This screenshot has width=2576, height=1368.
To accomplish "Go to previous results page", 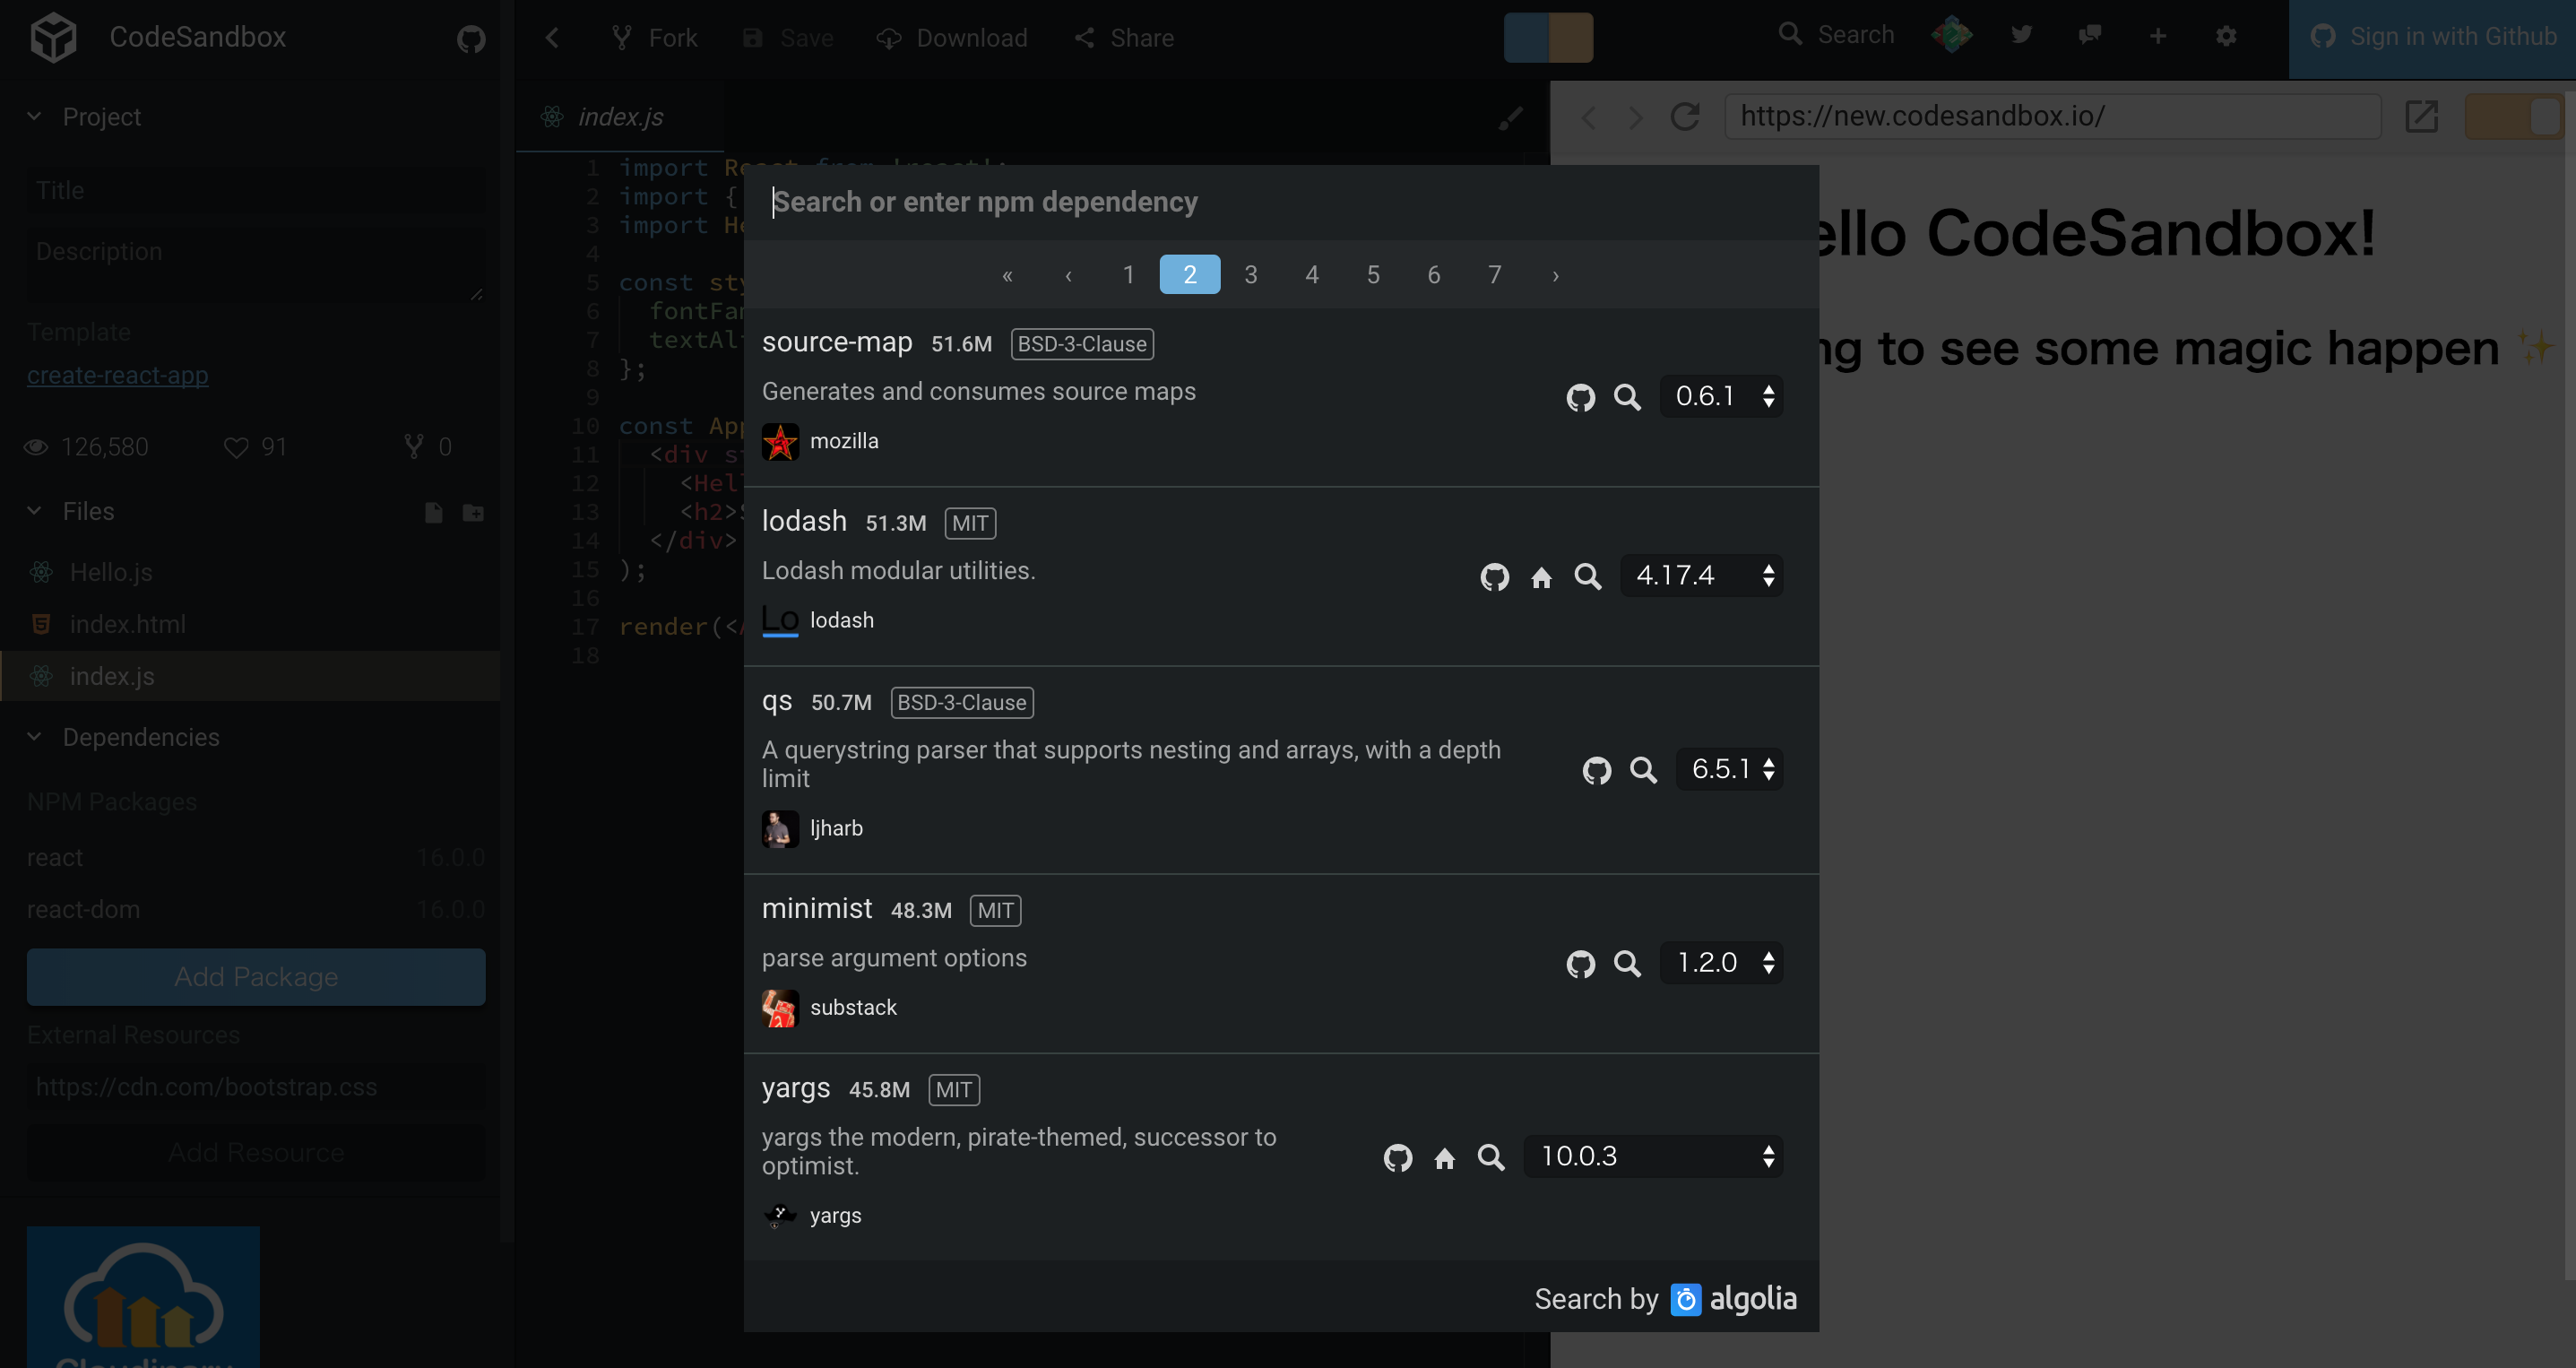I will (x=1068, y=275).
